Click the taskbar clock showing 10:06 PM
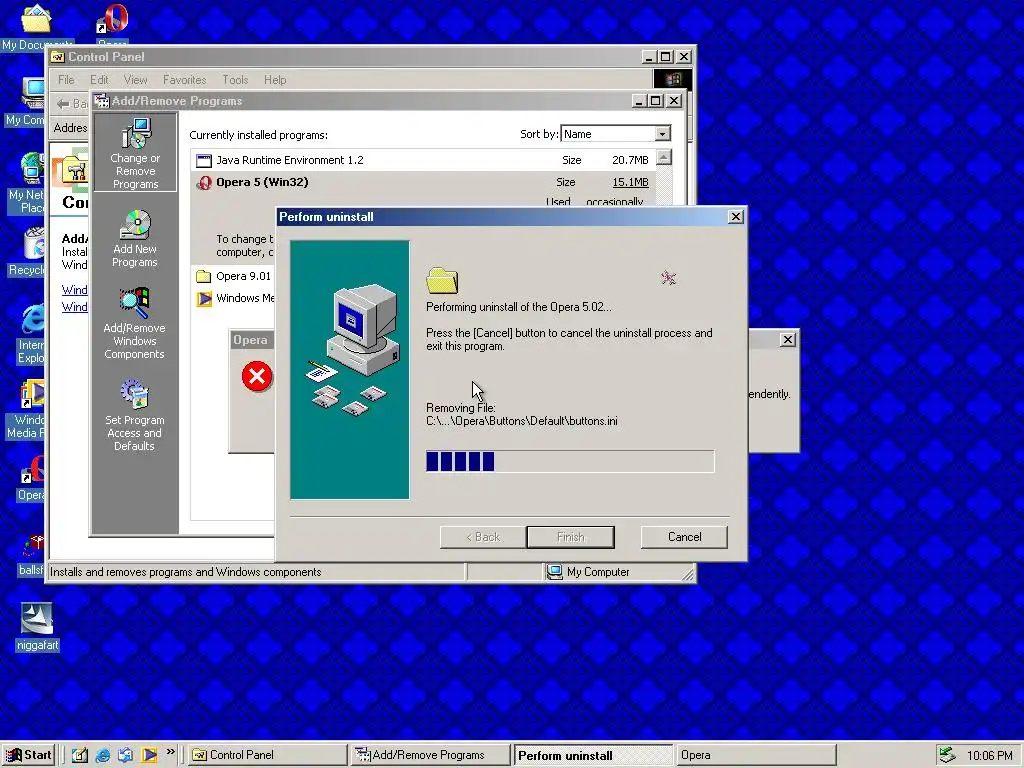 990,756
